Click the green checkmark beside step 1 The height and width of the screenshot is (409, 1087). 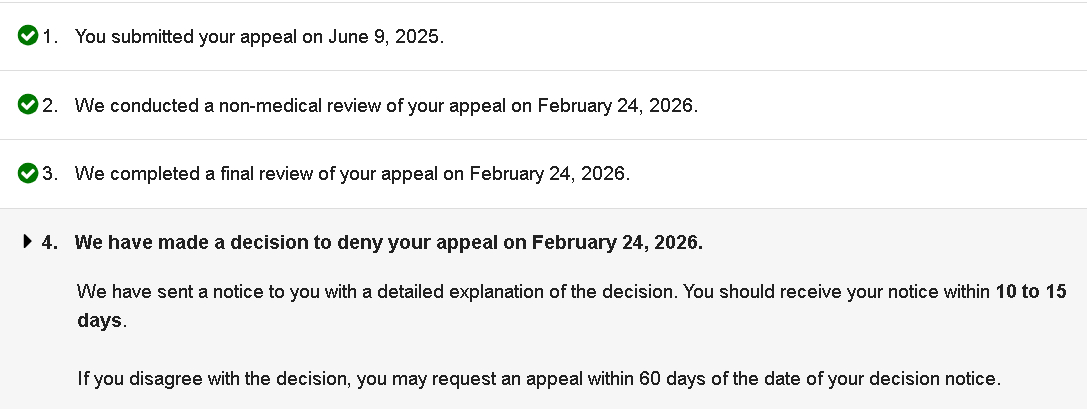tap(27, 37)
